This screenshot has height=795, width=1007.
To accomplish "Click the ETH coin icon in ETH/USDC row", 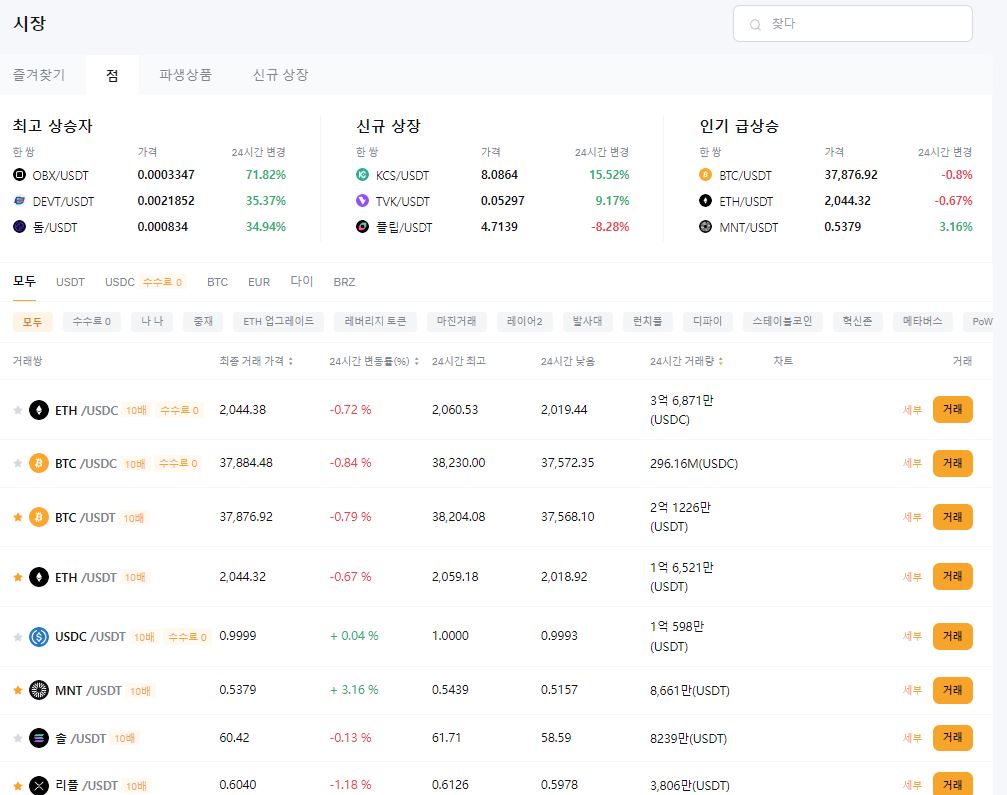I will pos(39,410).
